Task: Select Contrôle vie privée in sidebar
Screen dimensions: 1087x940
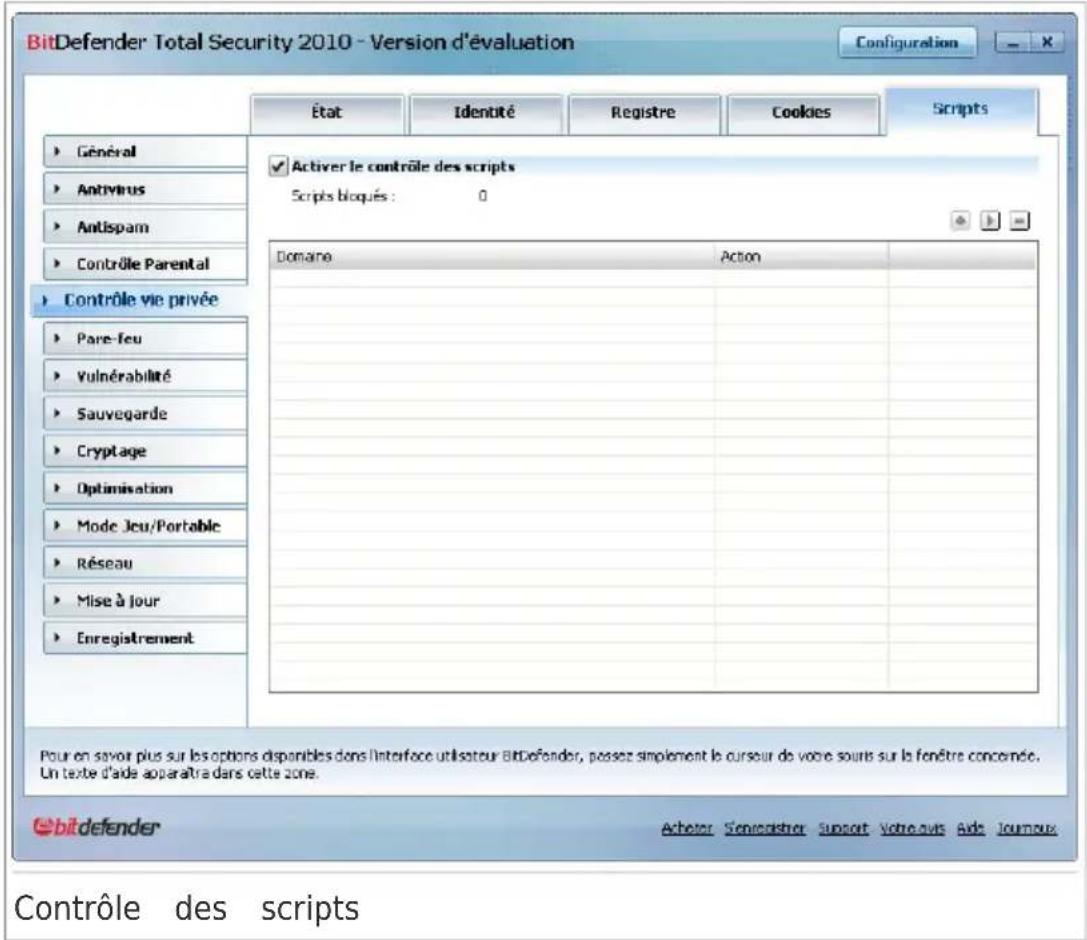Action: 140,300
